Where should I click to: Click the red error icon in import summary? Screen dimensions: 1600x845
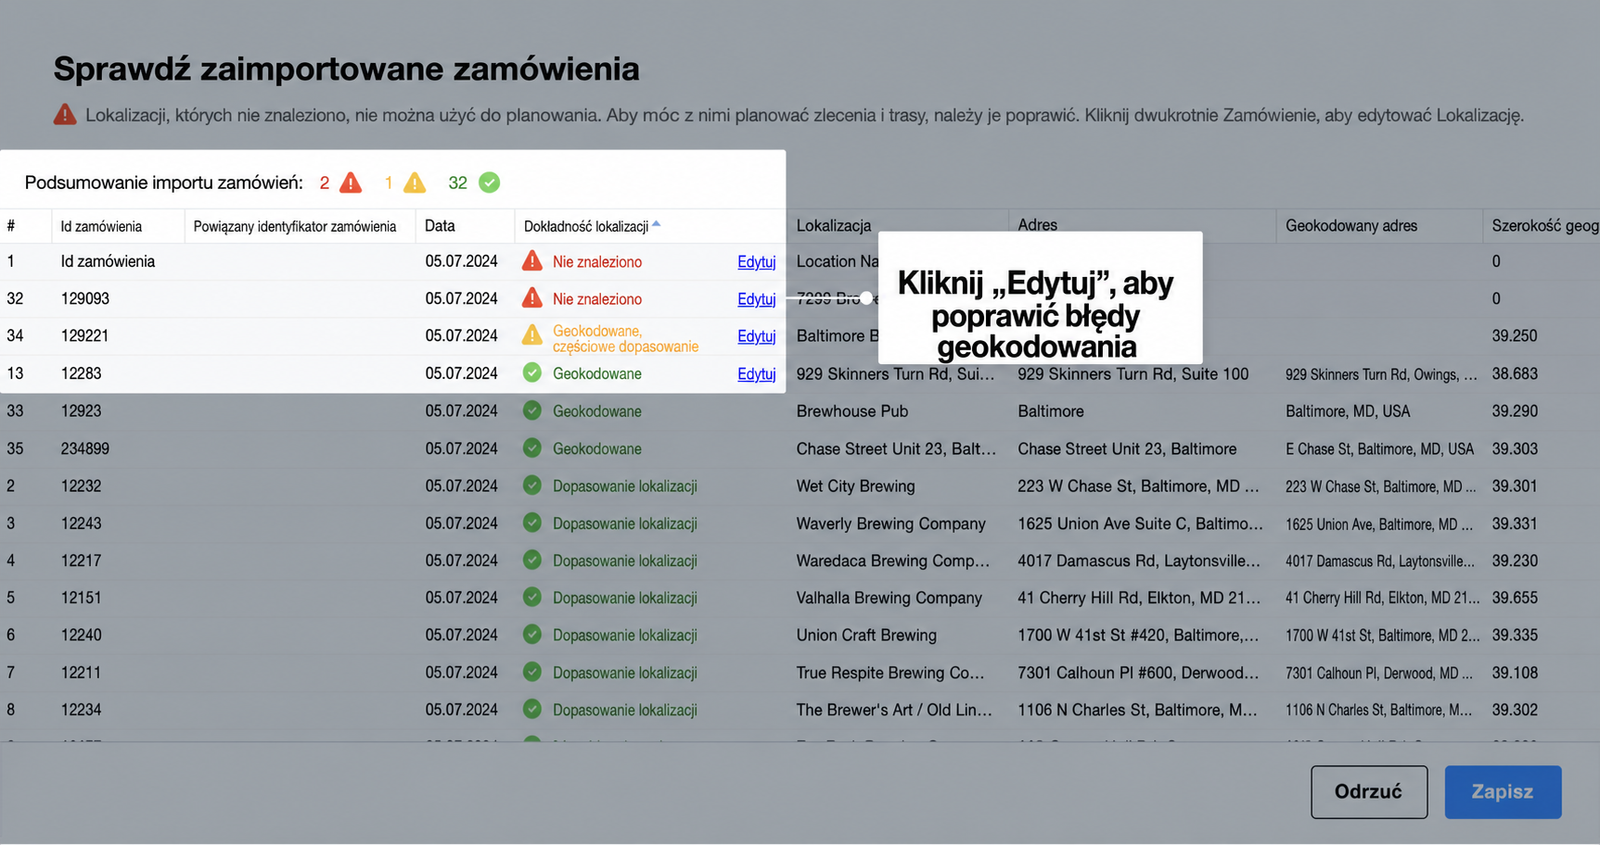[x=351, y=183]
